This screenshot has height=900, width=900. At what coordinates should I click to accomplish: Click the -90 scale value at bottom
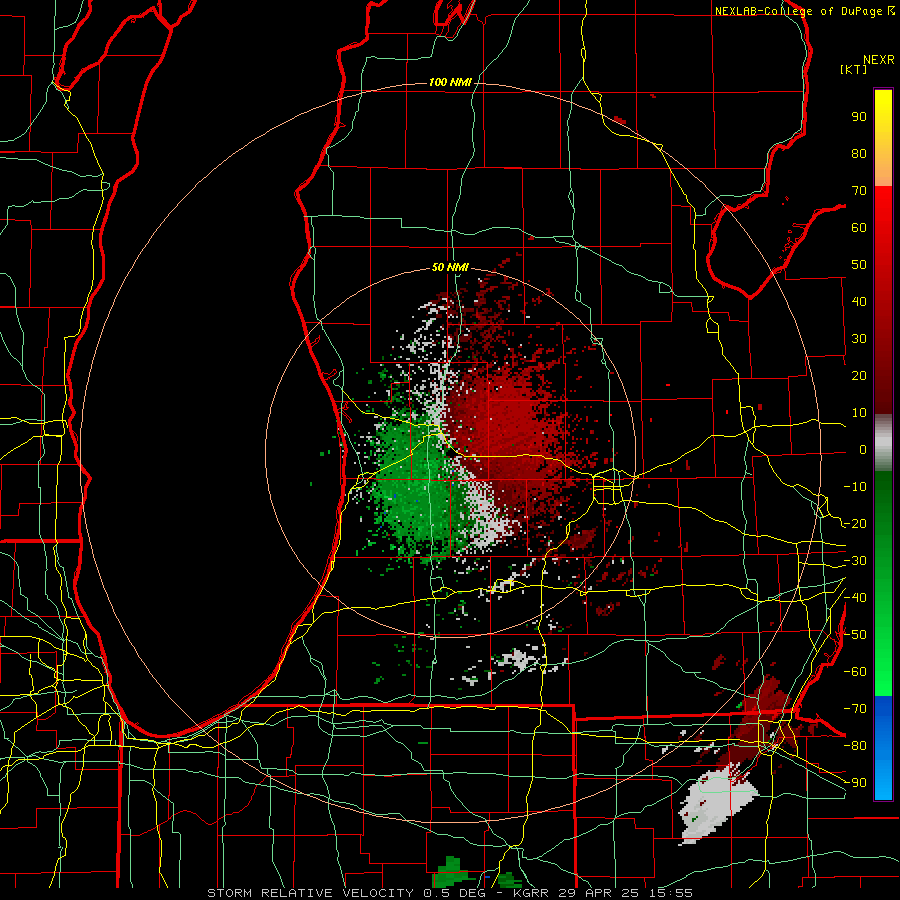click(x=855, y=783)
